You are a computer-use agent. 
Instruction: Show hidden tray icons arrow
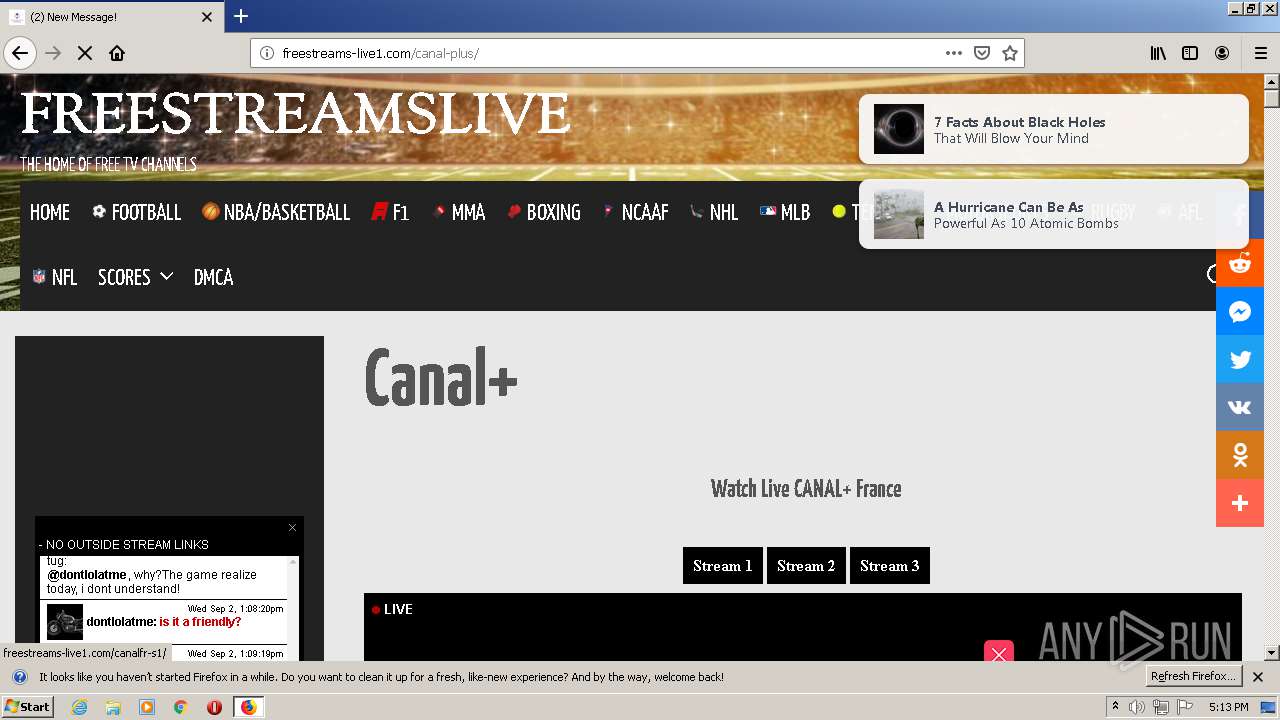pos(1115,707)
